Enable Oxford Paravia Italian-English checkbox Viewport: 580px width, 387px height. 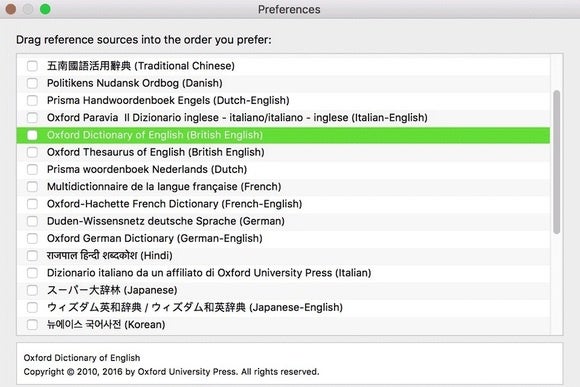(32, 118)
